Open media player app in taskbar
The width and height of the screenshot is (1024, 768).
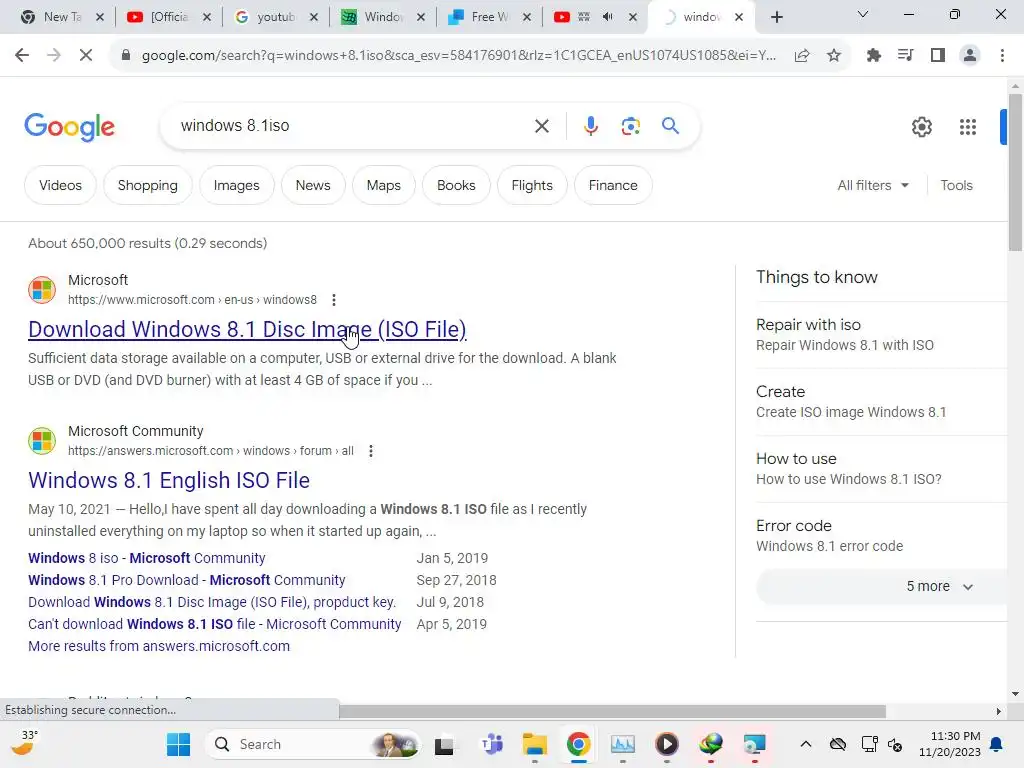(667, 744)
